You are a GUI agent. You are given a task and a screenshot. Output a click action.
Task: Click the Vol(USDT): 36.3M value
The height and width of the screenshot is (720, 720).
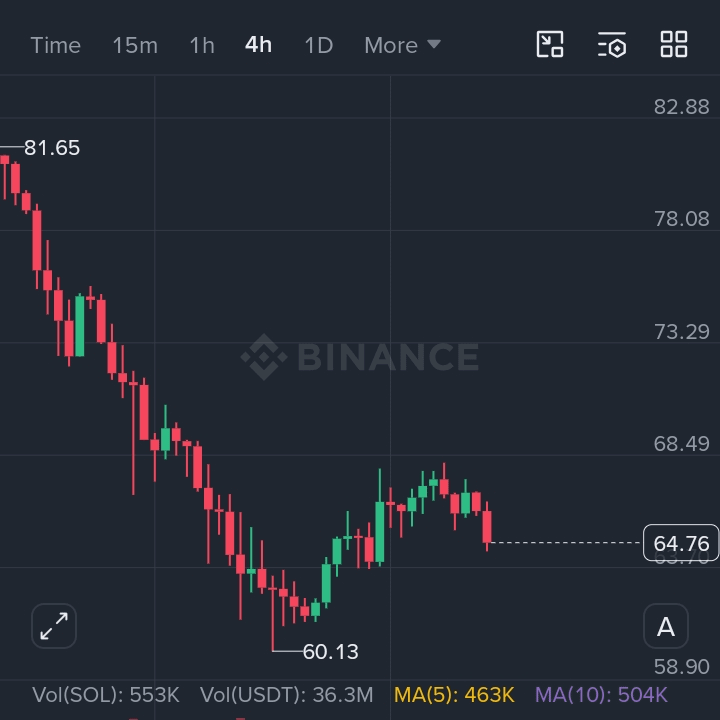click(x=287, y=695)
